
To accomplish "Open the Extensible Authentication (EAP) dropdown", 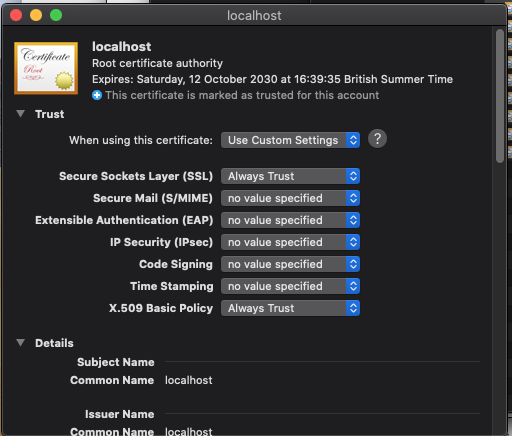I will coord(290,220).
